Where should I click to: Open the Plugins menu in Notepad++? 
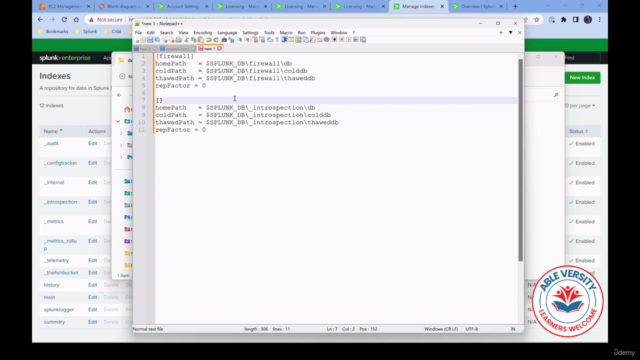(318, 33)
